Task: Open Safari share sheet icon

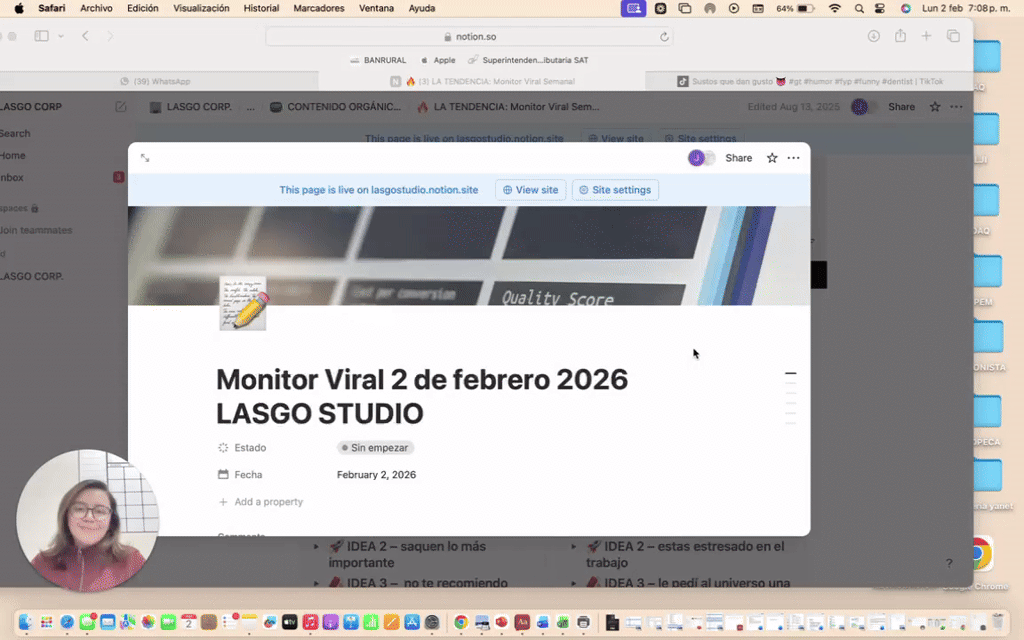Action: click(901, 36)
